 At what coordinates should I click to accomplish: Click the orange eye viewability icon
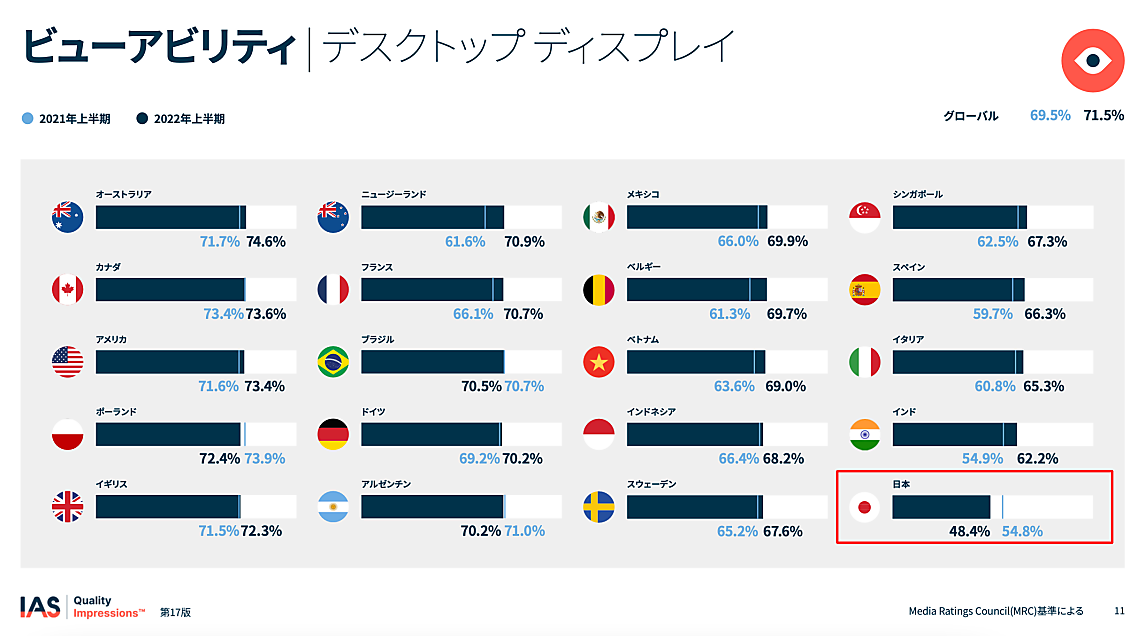1093,61
